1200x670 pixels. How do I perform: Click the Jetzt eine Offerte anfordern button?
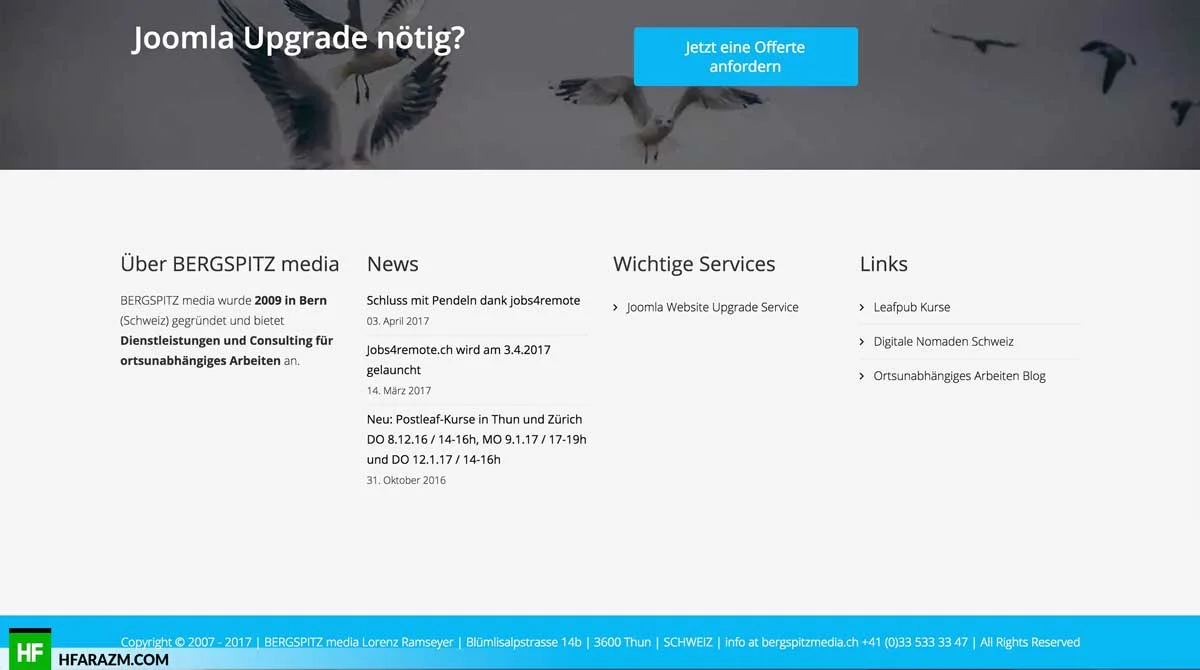pos(745,57)
